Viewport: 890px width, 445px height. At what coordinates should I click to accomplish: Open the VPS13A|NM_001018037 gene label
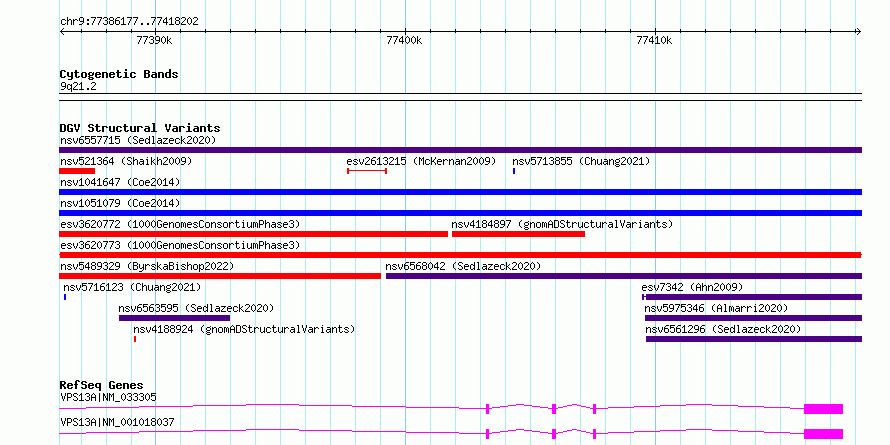pos(117,422)
